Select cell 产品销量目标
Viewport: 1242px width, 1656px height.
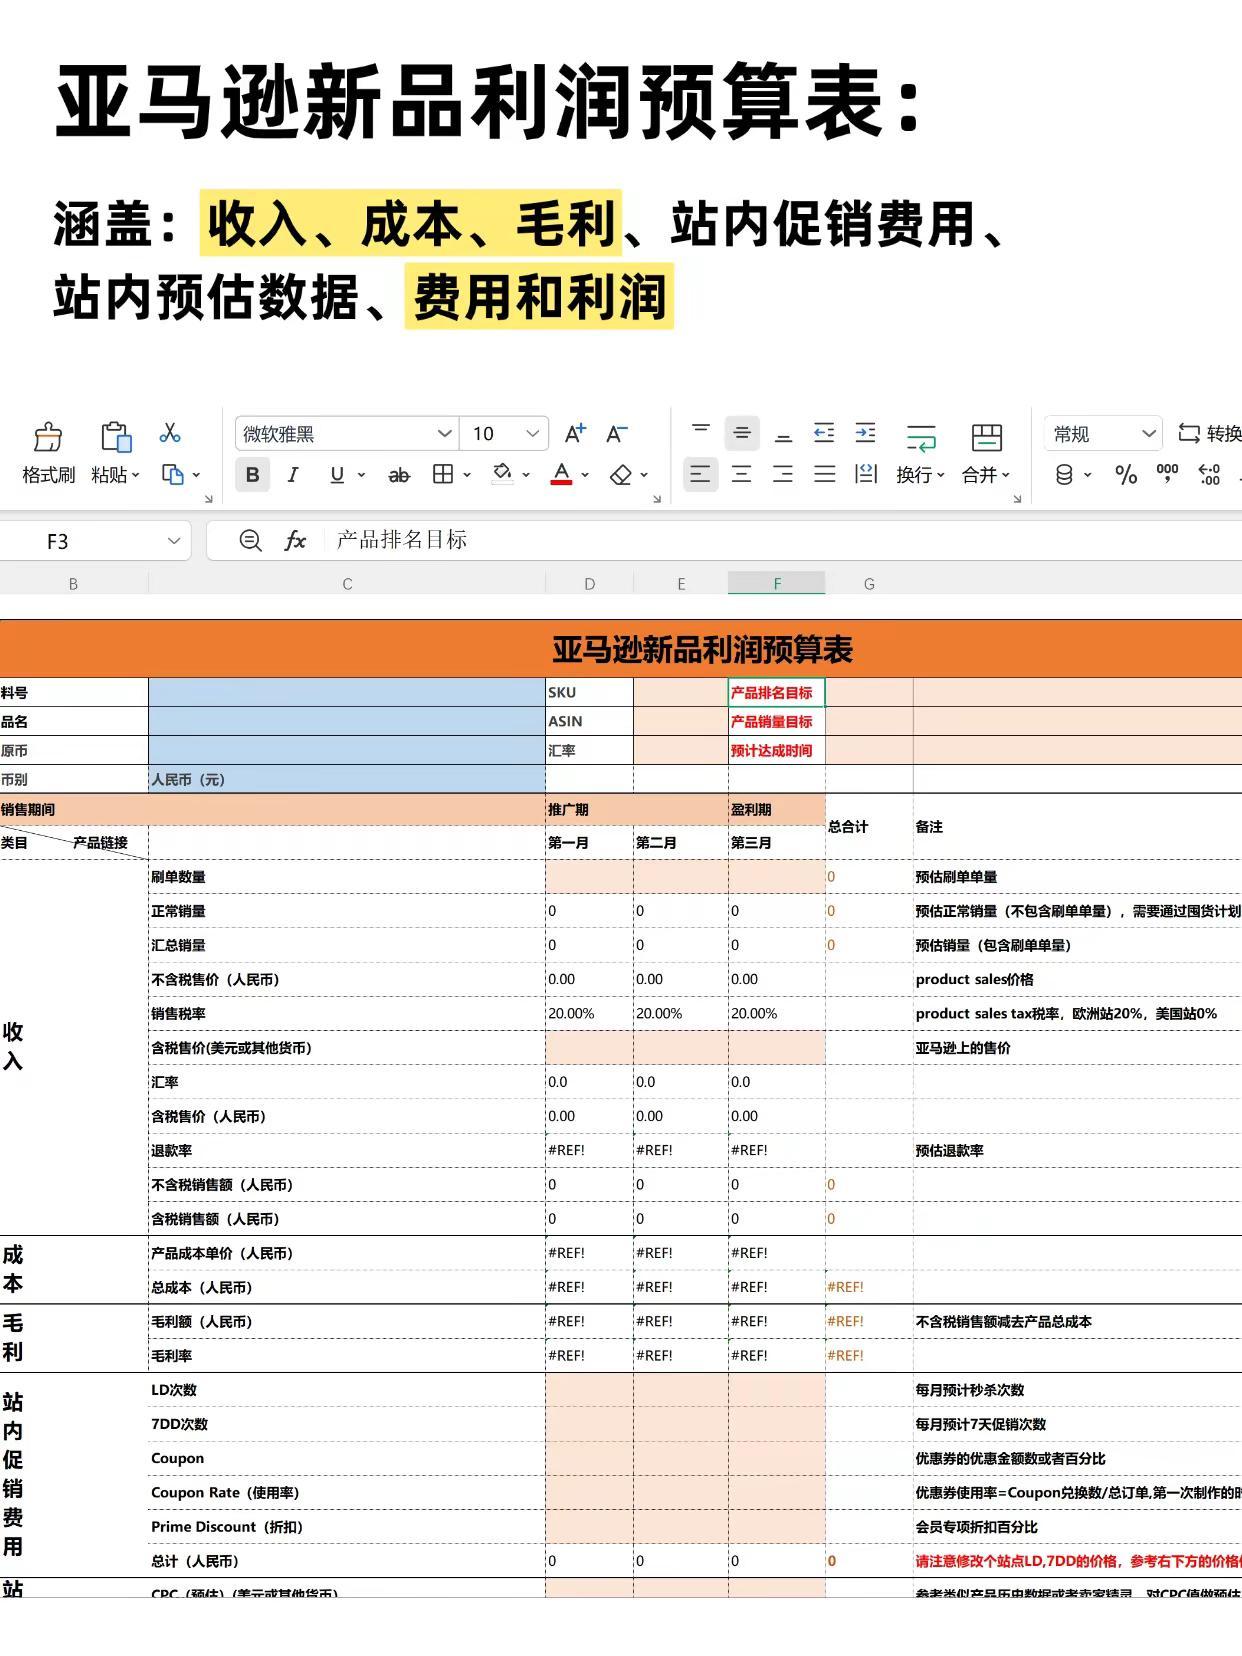click(777, 721)
